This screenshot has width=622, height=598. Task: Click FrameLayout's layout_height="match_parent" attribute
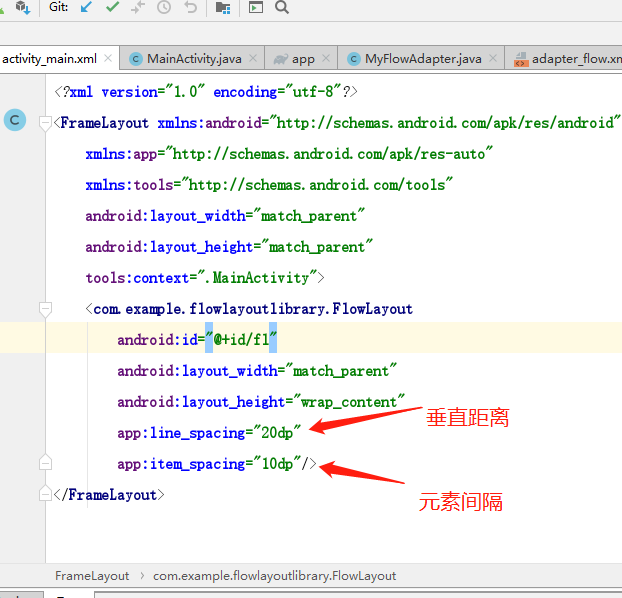(229, 247)
